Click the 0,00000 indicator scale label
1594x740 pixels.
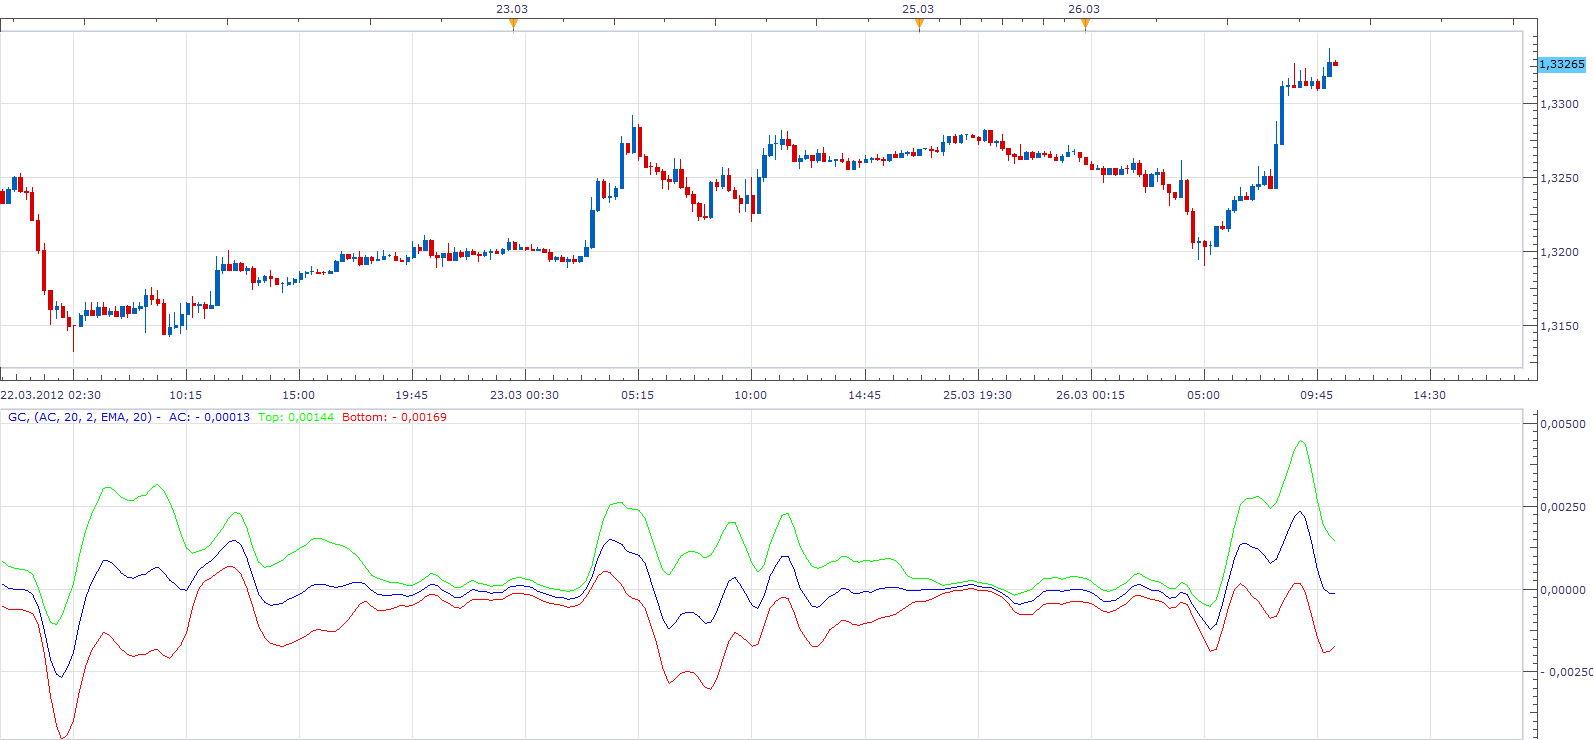[1562, 590]
